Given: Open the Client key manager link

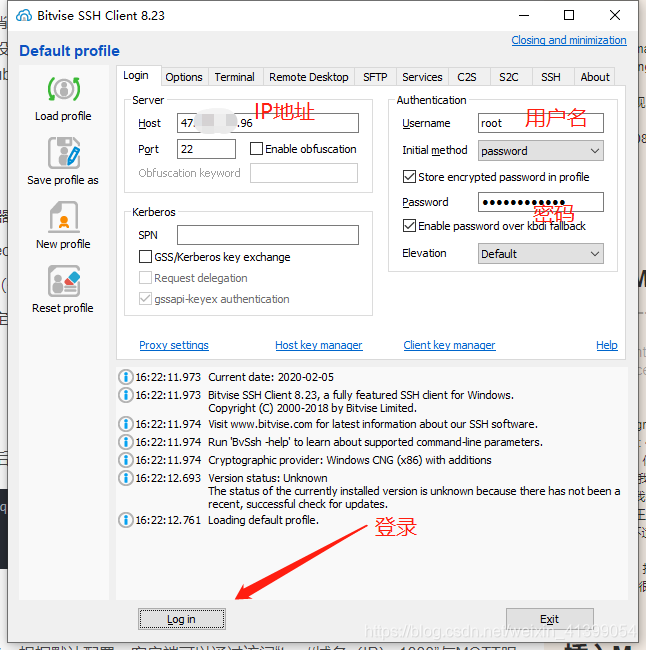Looking at the screenshot, I should pyautogui.click(x=449, y=345).
